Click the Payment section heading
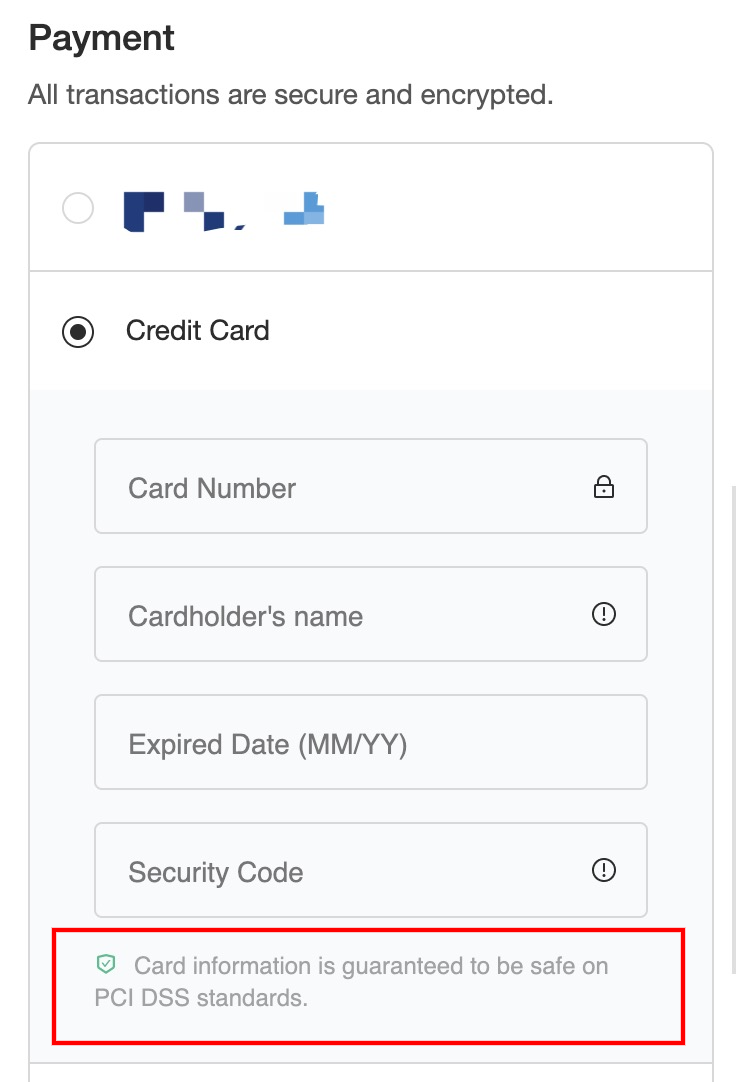Viewport: 736px width, 1082px height. [102, 39]
